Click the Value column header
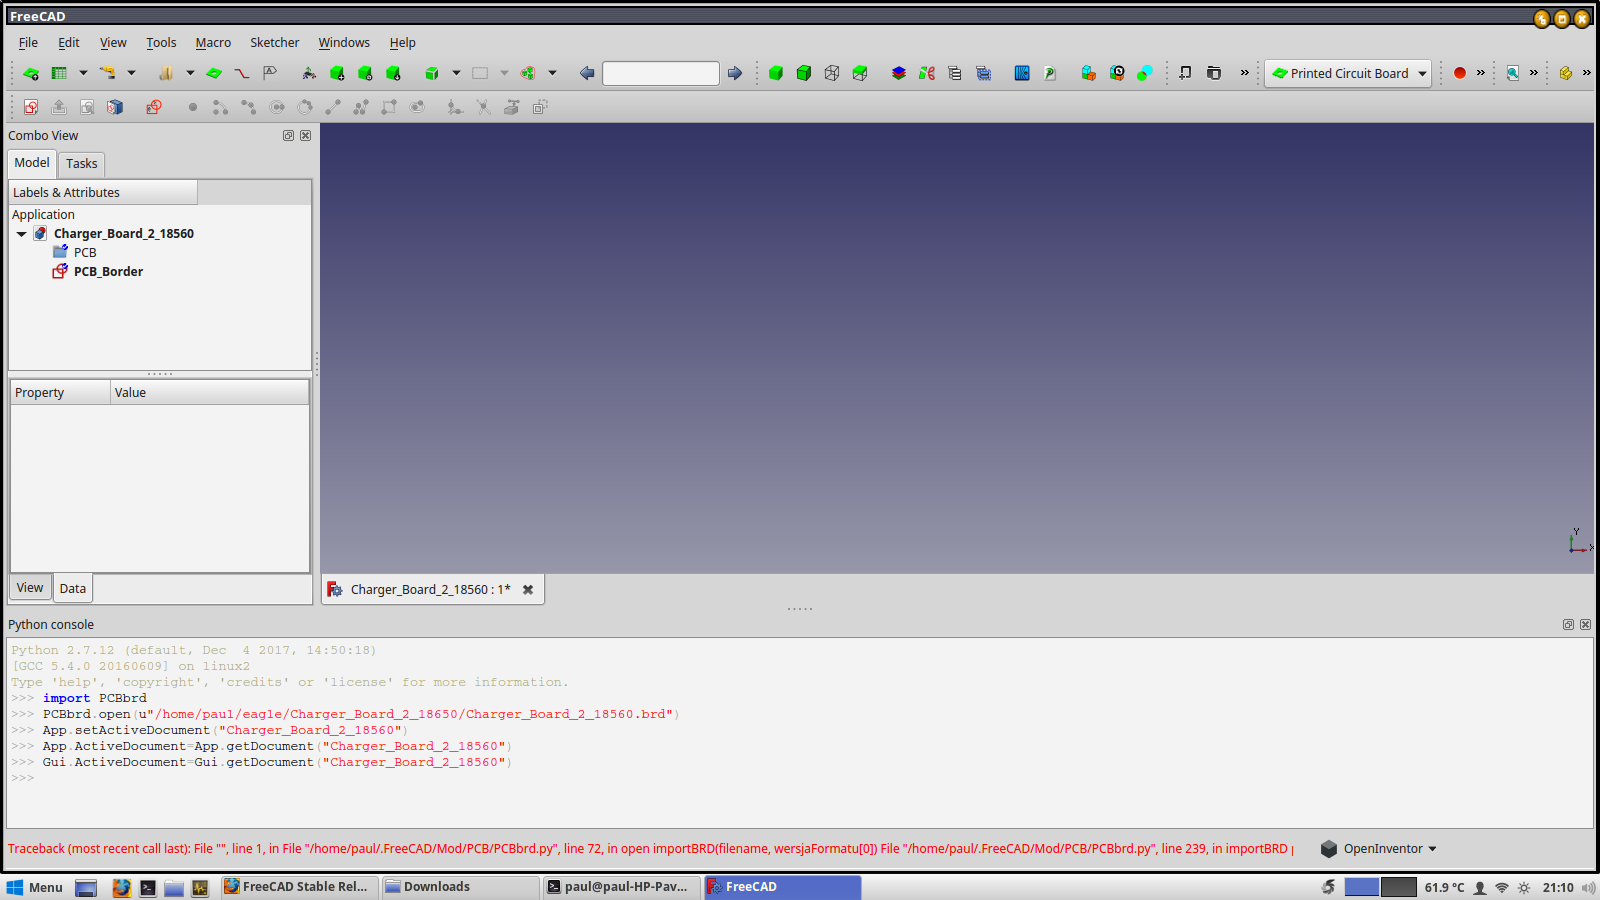Screen dimensions: 1600x900 pos(209,393)
